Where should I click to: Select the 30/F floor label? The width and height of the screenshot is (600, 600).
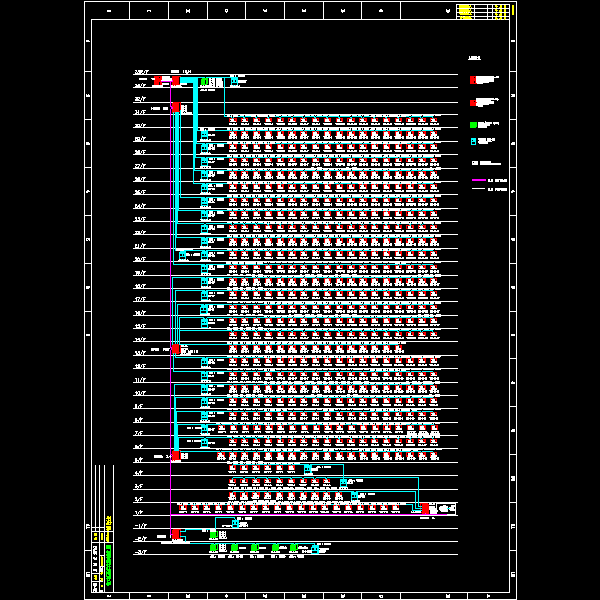point(140,126)
